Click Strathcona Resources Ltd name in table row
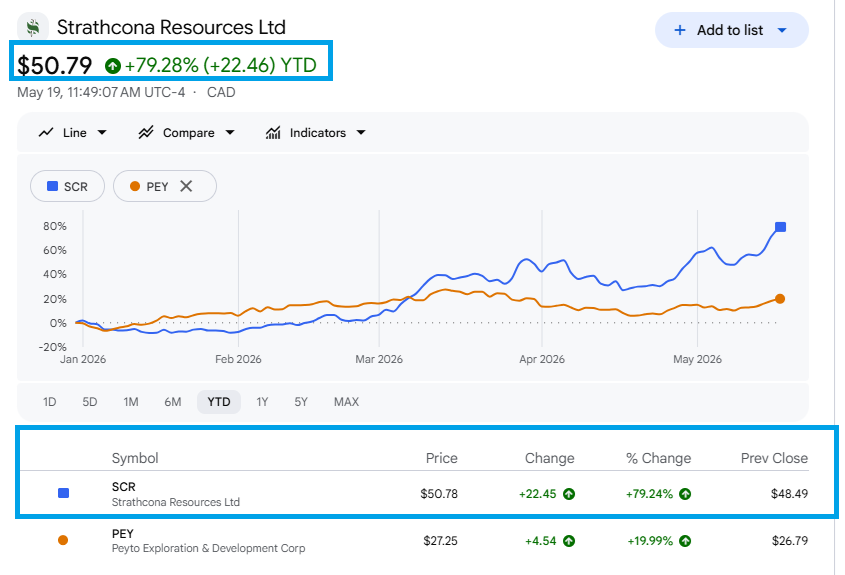The image size is (845, 575). click(x=176, y=502)
